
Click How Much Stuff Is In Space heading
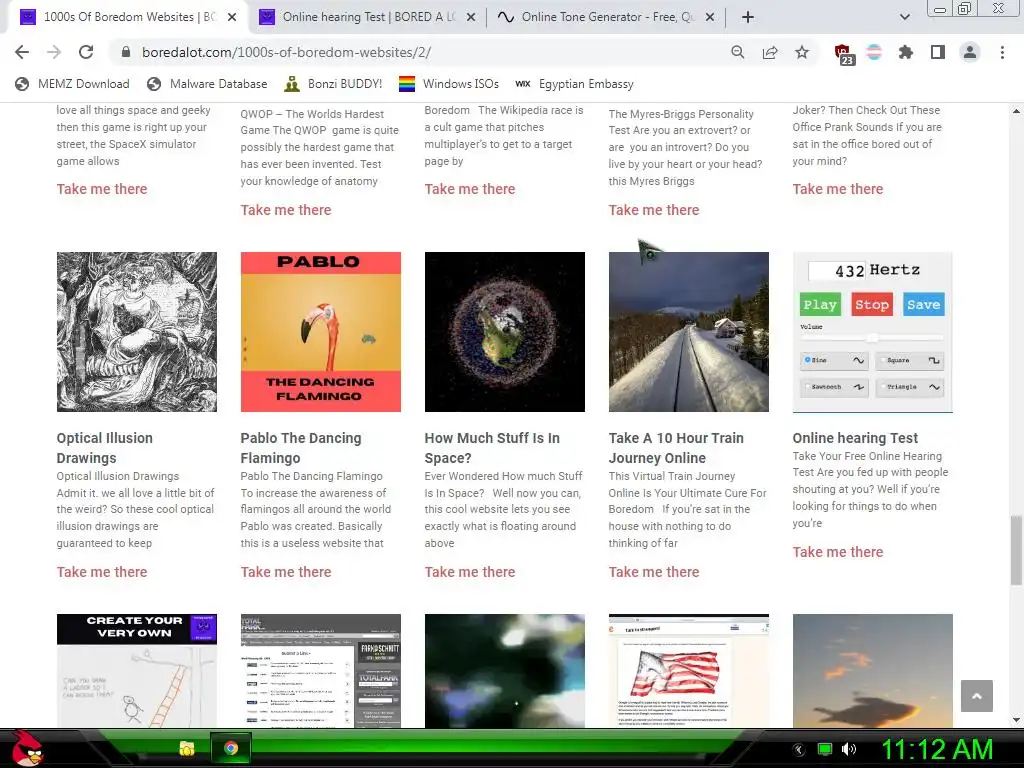492,448
